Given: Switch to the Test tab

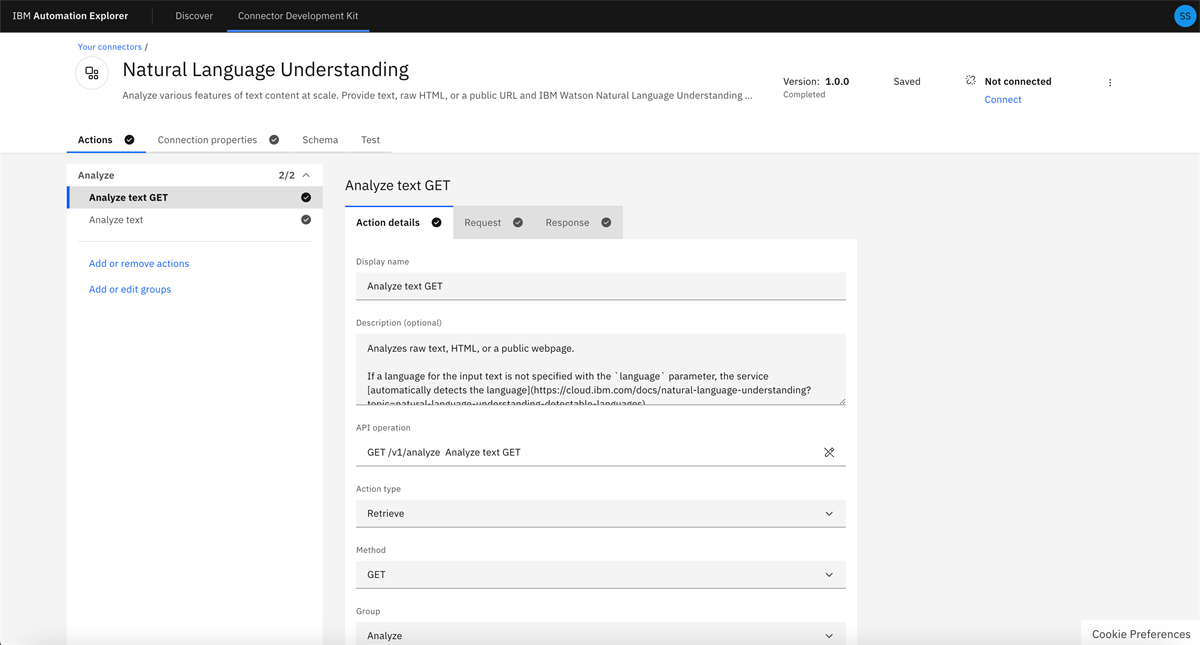Looking at the screenshot, I should pos(370,140).
